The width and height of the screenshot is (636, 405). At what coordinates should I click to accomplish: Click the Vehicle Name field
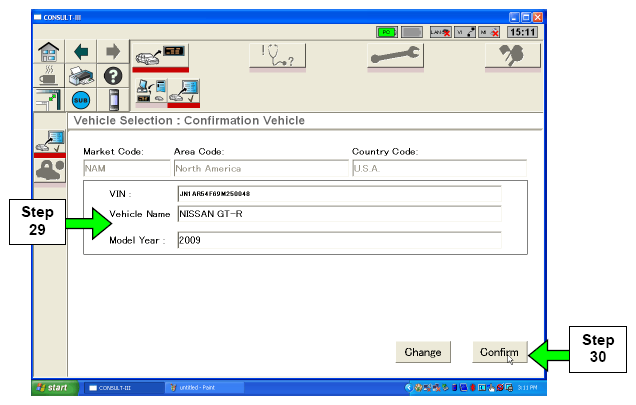coord(338,214)
